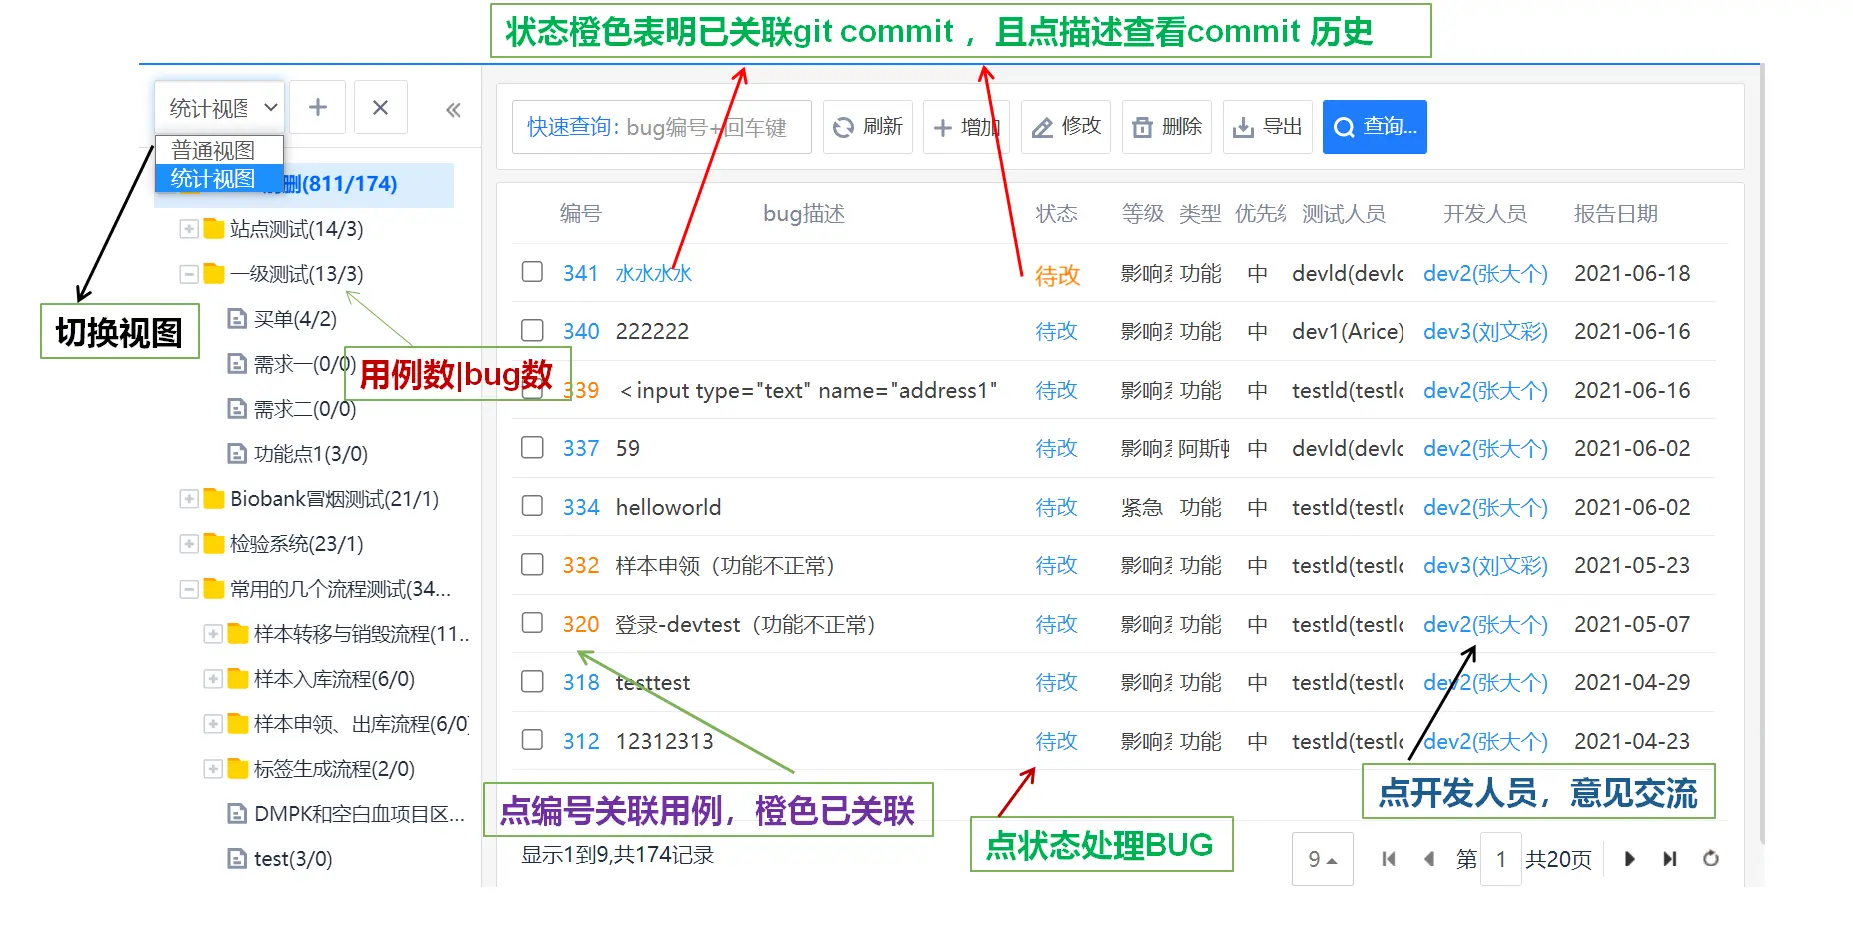Click the 删除 delete button
This screenshot has height=931, width=1853.
pos(1167,127)
